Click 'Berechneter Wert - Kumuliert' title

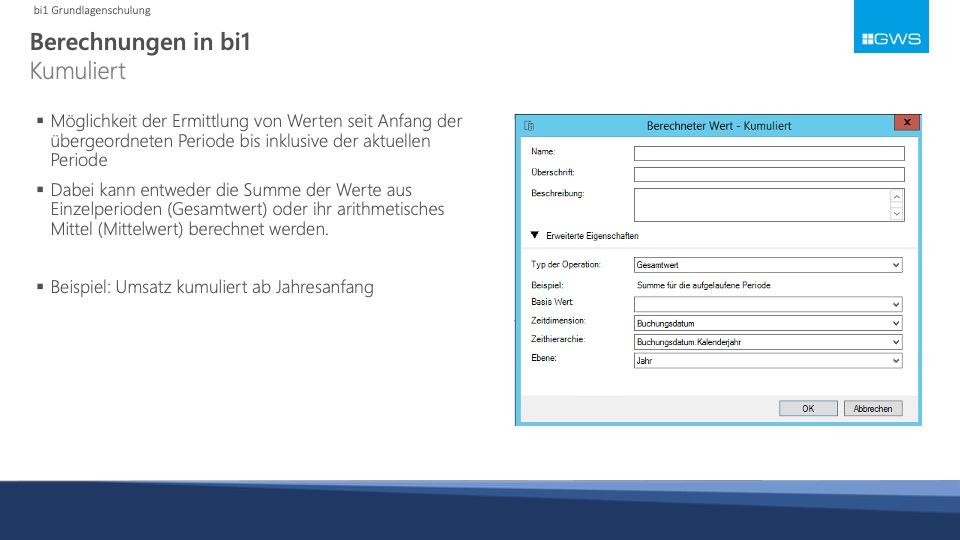[719, 126]
